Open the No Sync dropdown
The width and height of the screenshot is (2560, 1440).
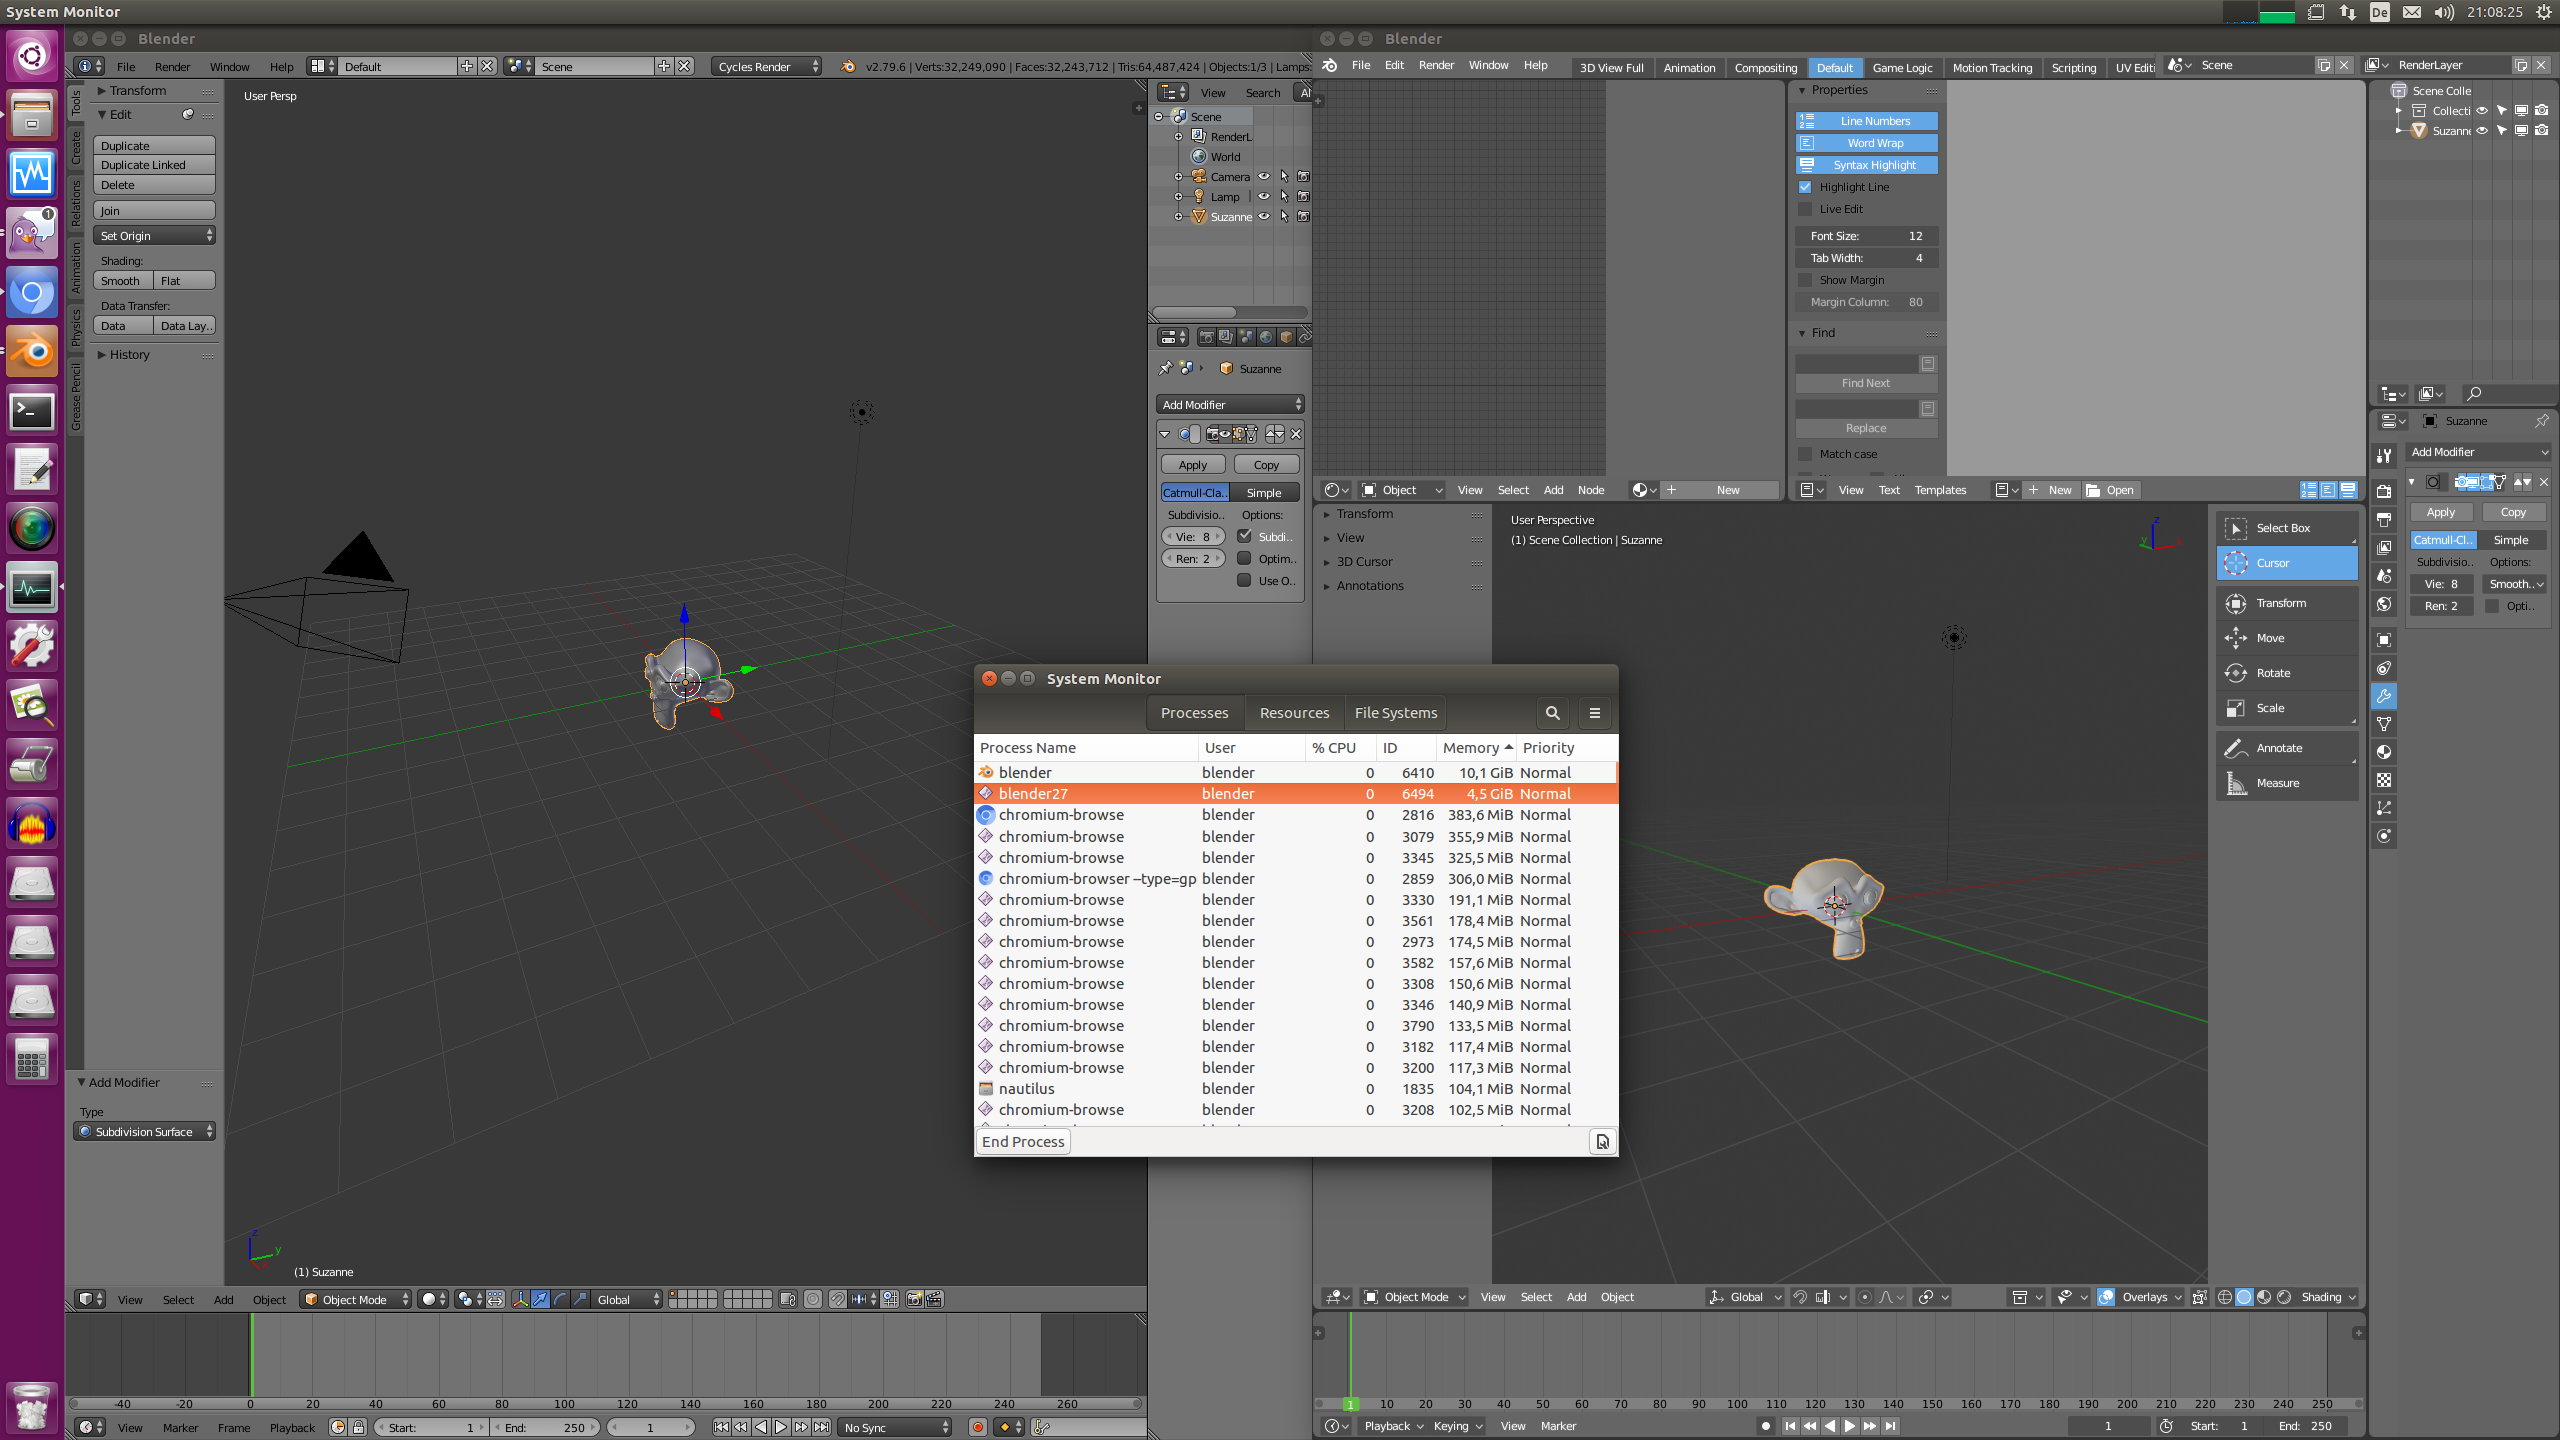coord(895,1428)
